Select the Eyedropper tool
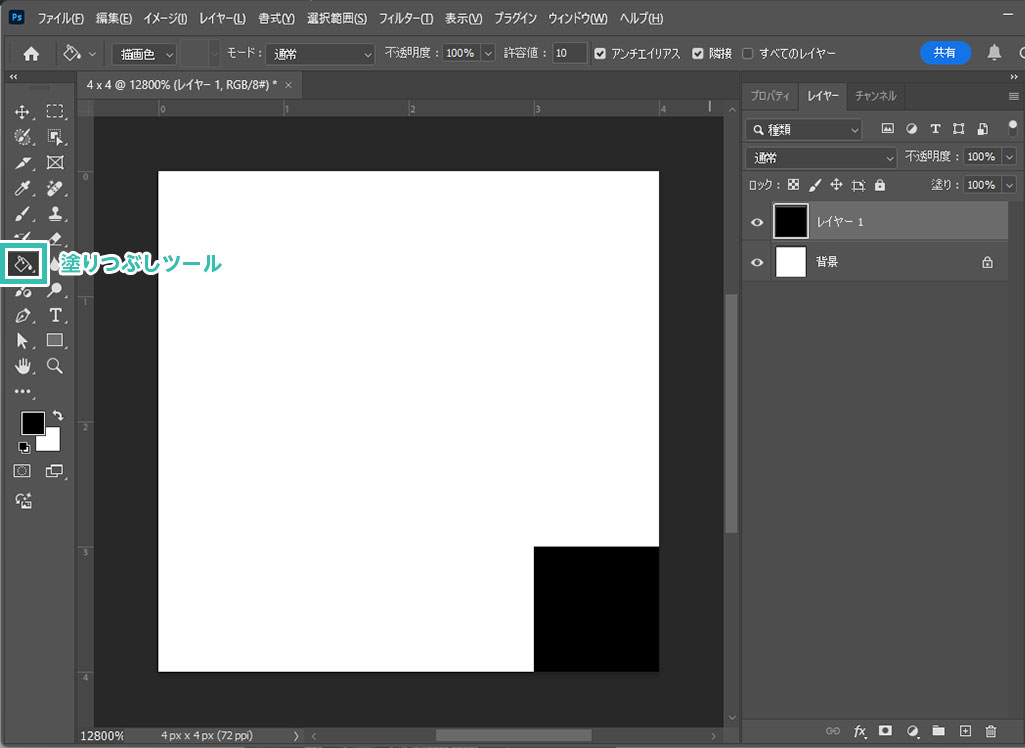This screenshot has width=1025, height=748. pyautogui.click(x=22, y=189)
